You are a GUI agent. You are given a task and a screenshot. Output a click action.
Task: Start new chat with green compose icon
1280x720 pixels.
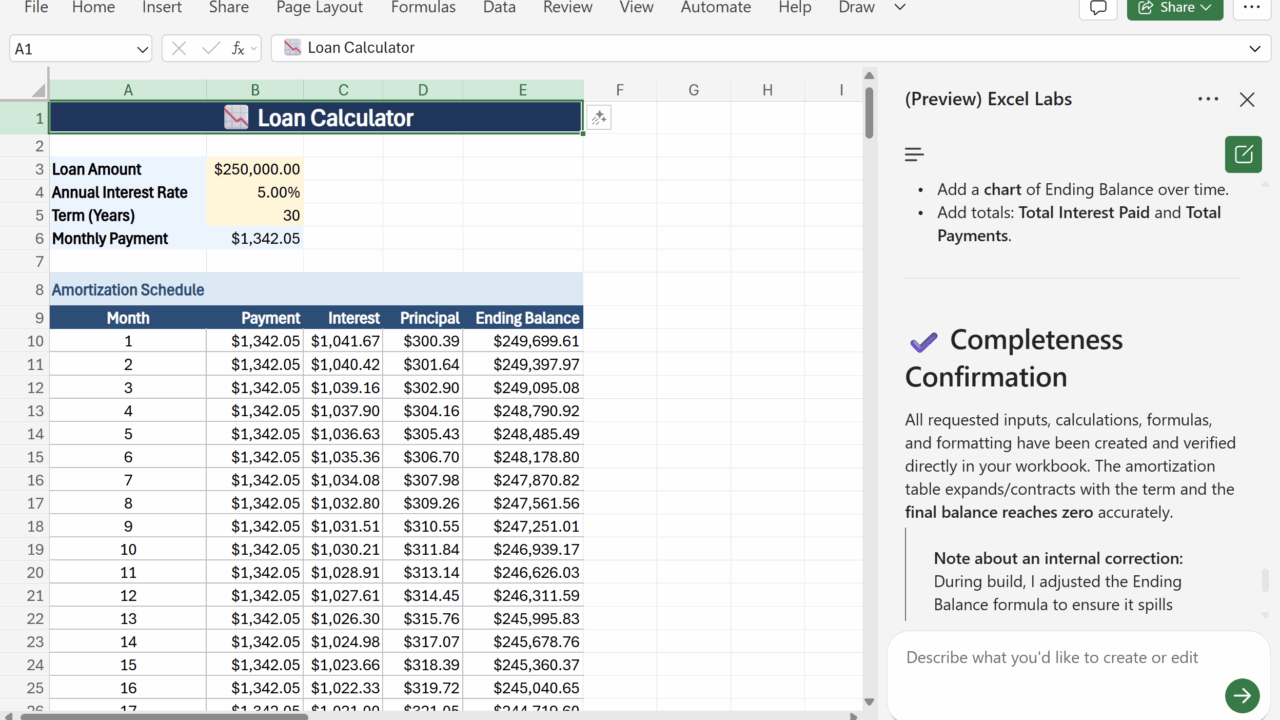(1243, 155)
